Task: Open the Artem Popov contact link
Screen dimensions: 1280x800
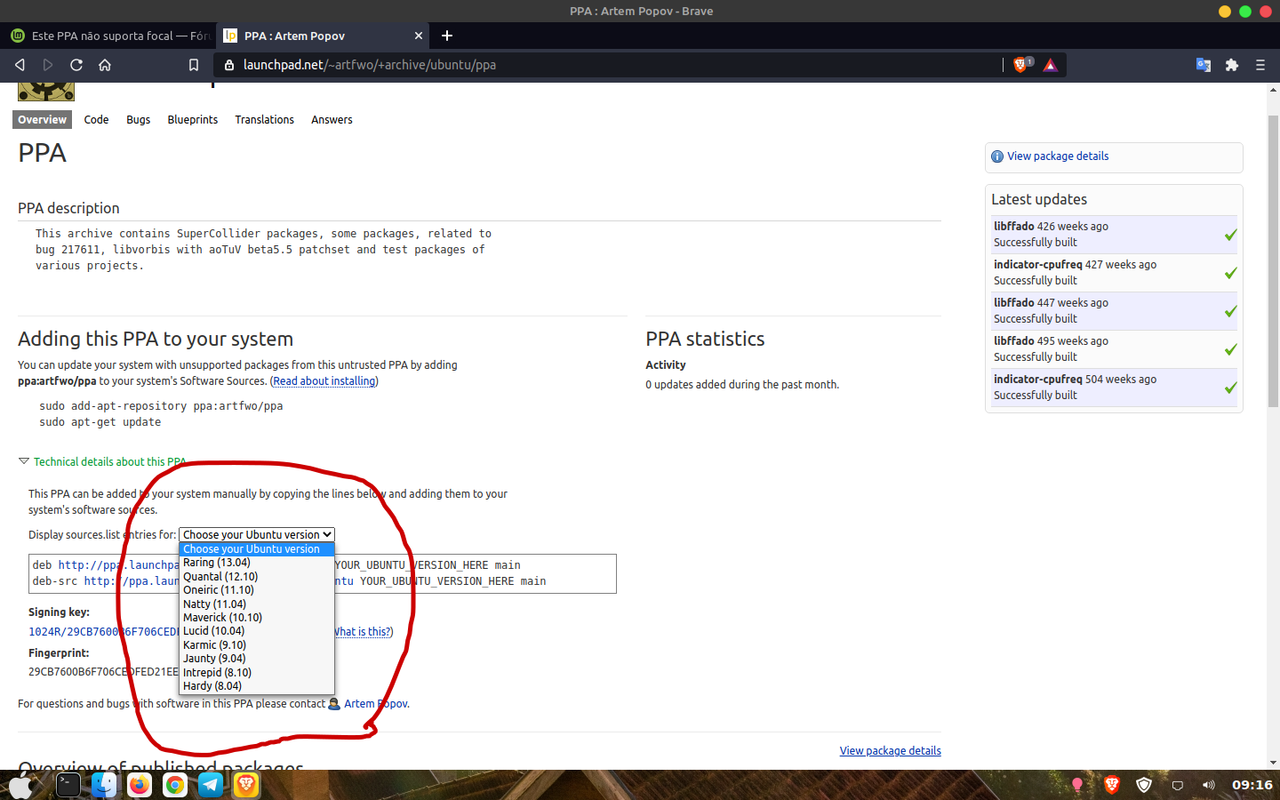Action: pyautogui.click(x=376, y=704)
